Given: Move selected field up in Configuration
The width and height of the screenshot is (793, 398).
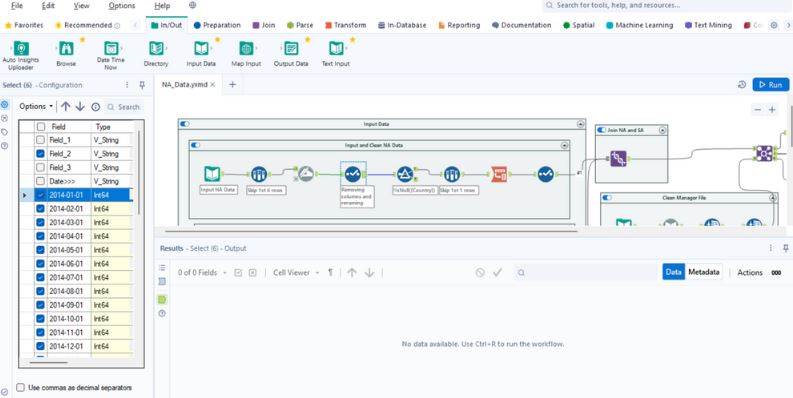Looking at the screenshot, I should point(66,107).
